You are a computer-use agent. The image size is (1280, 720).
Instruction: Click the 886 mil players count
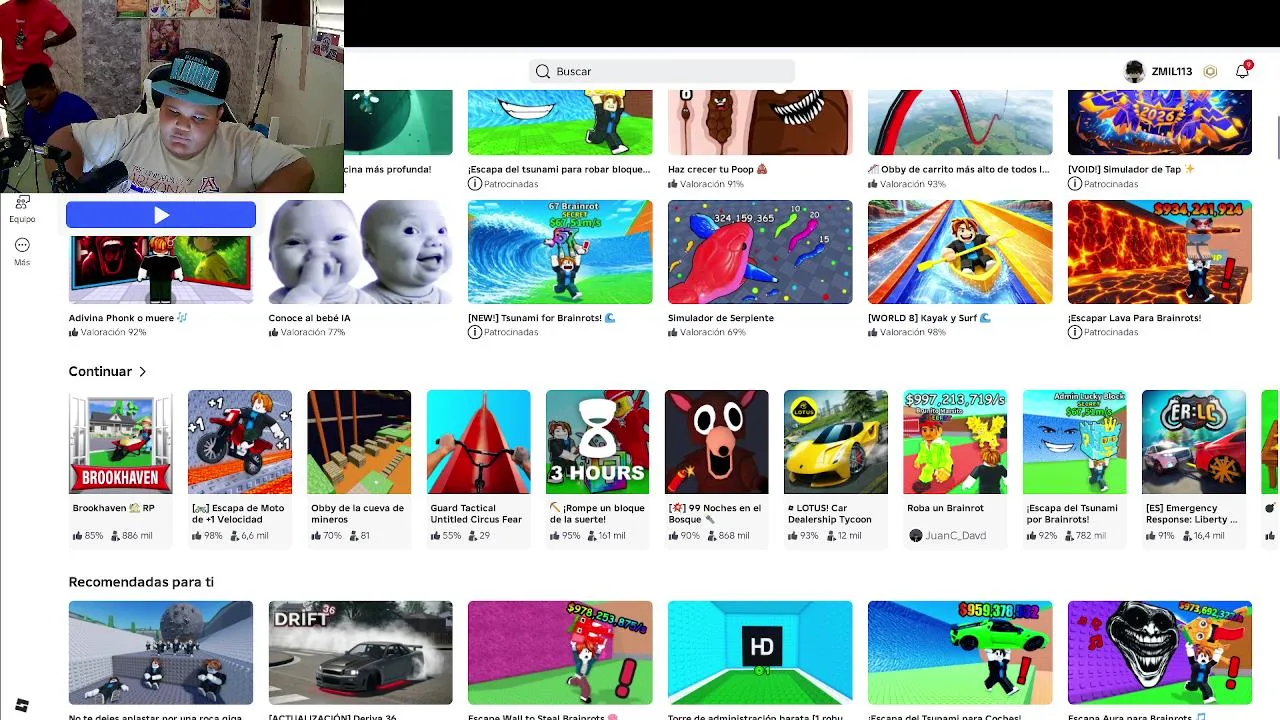pos(137,536)
